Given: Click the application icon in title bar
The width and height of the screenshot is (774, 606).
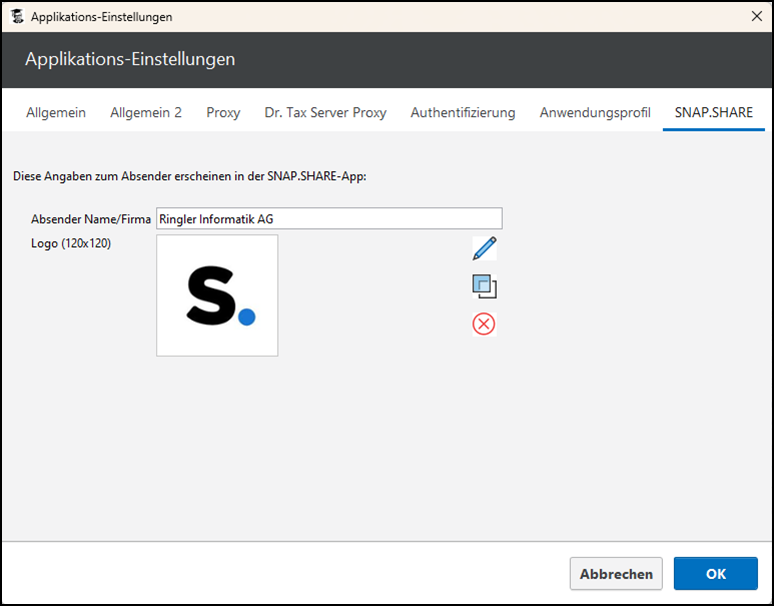Looking at the screenshot, I should click(17, 17).
